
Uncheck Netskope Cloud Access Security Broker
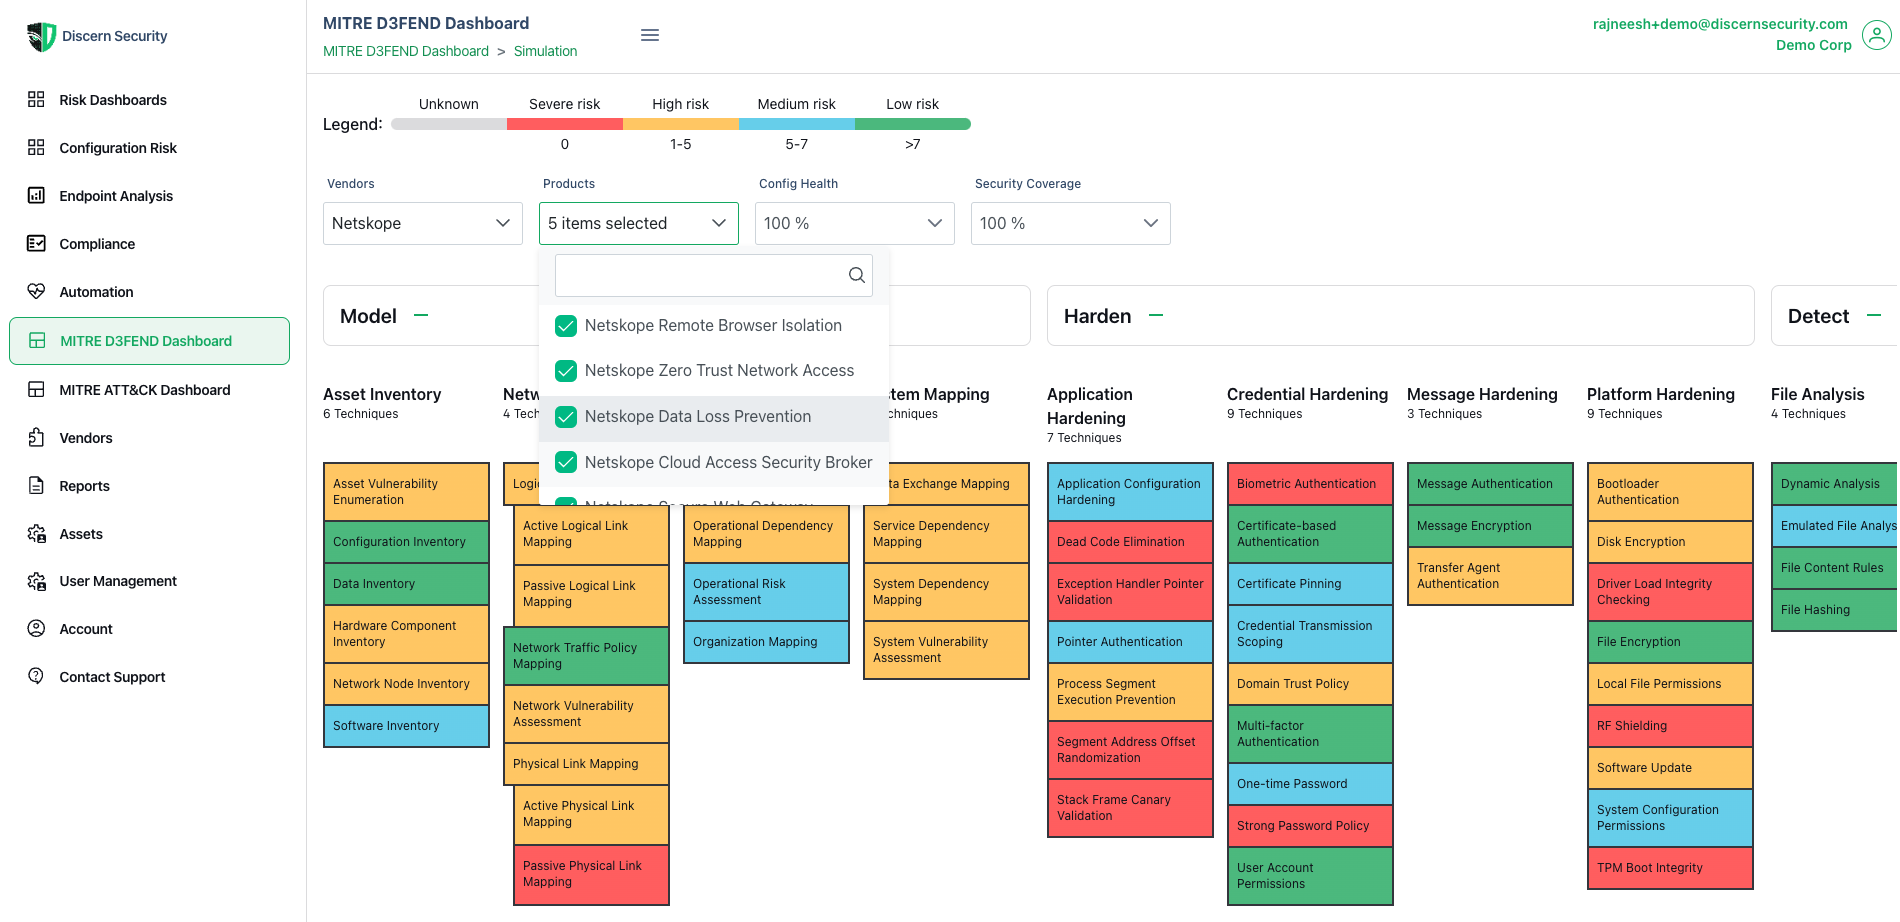click(566, 463)
